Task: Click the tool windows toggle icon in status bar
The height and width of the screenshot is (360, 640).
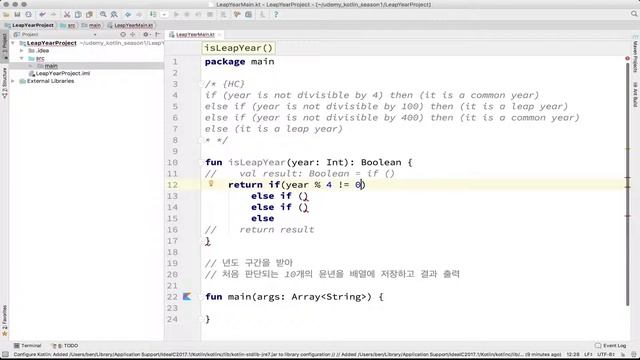Action: tap(4, 354)
